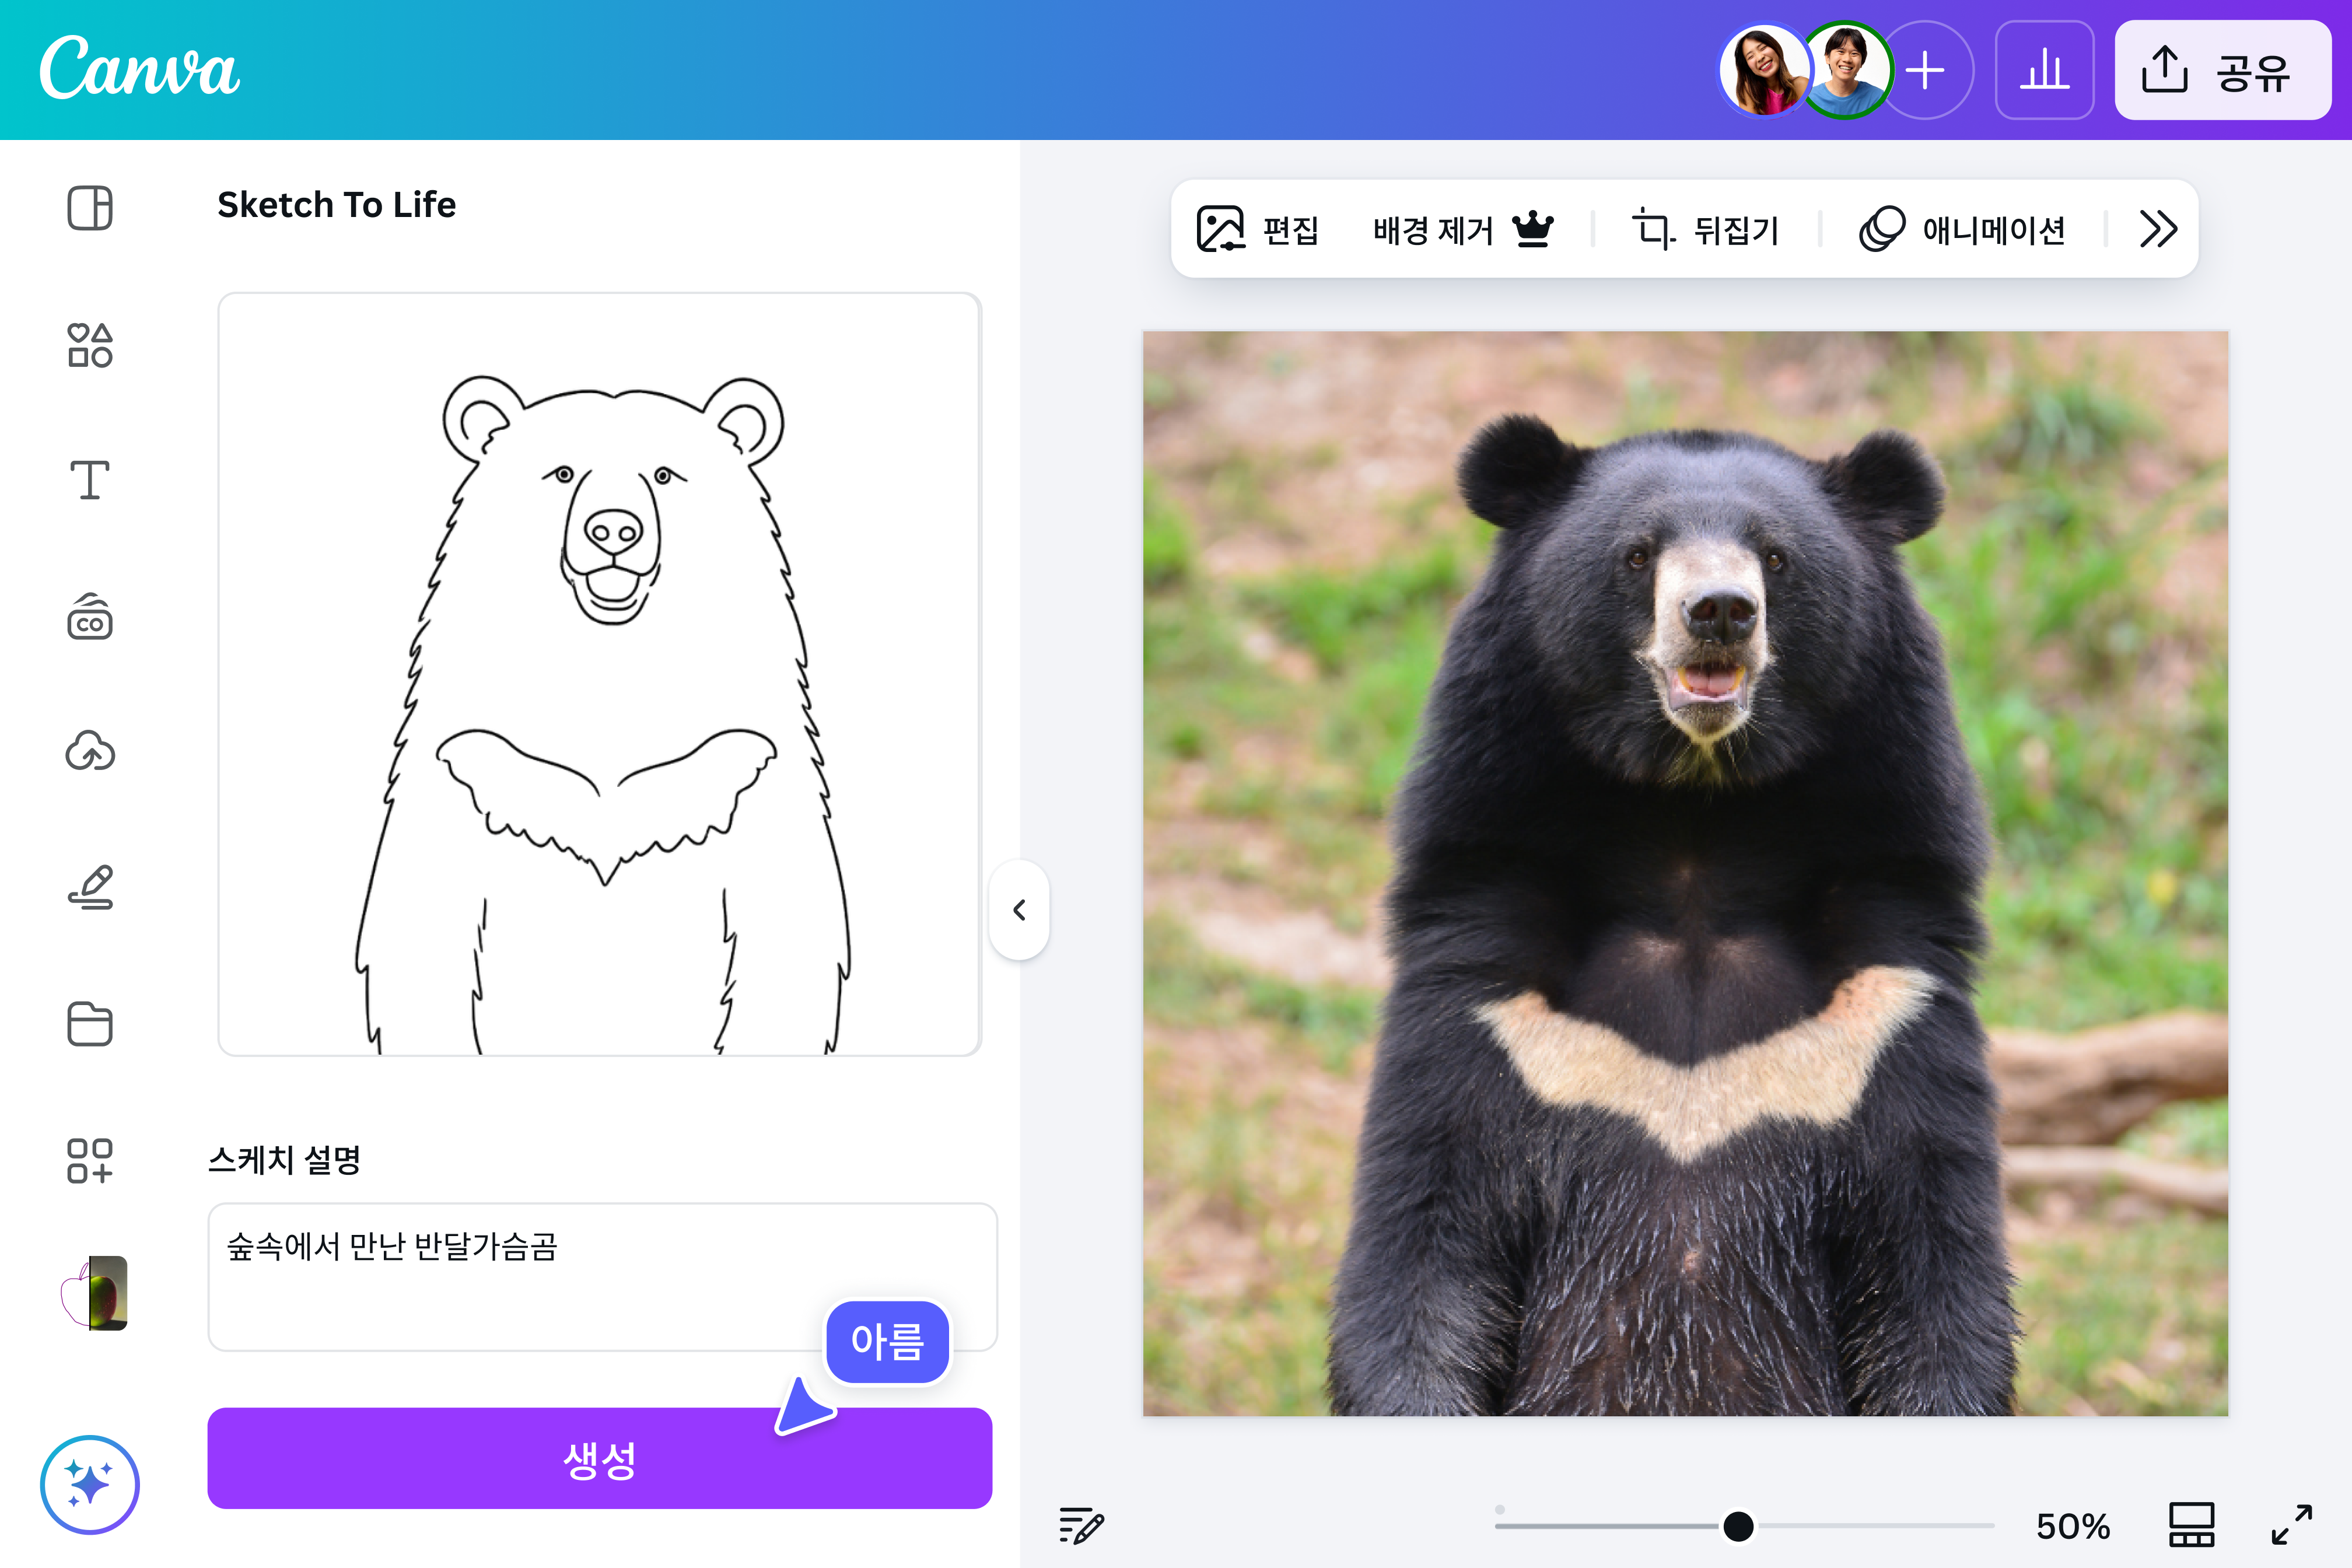Viewport: 2352px width, 1568px height.
Task: Click 배경 제거 background remover
Action: [1462, 229]
